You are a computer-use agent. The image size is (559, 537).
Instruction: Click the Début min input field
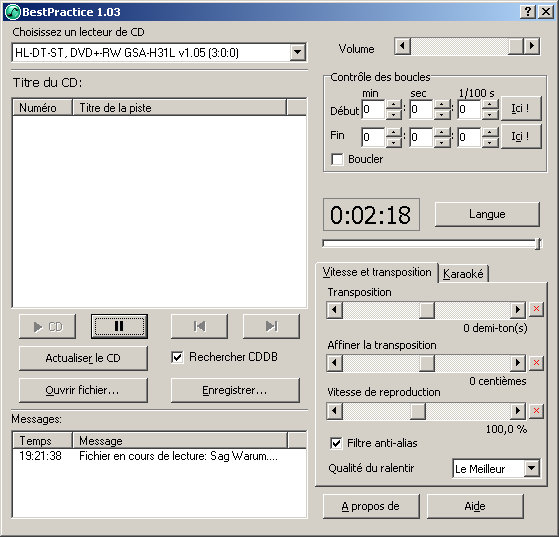point(373,109)
